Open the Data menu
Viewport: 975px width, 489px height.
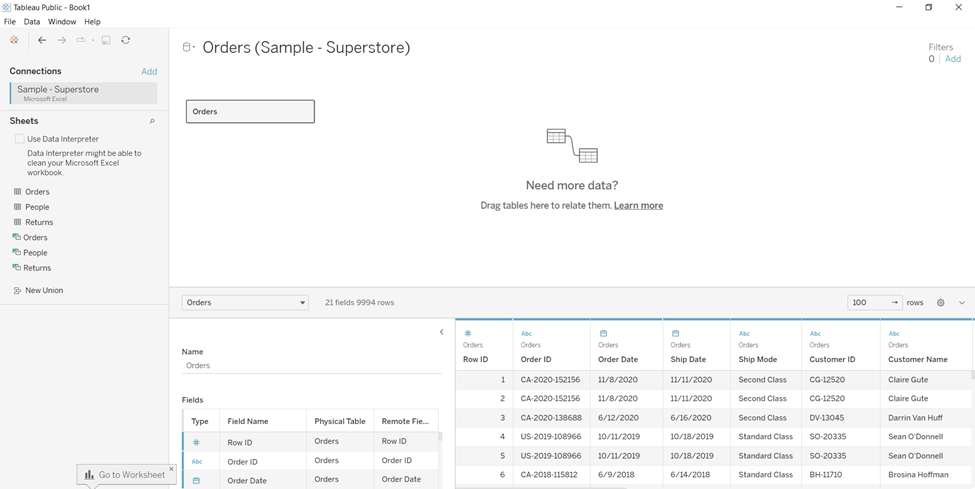pyautogui.click(x=32, y=22)
